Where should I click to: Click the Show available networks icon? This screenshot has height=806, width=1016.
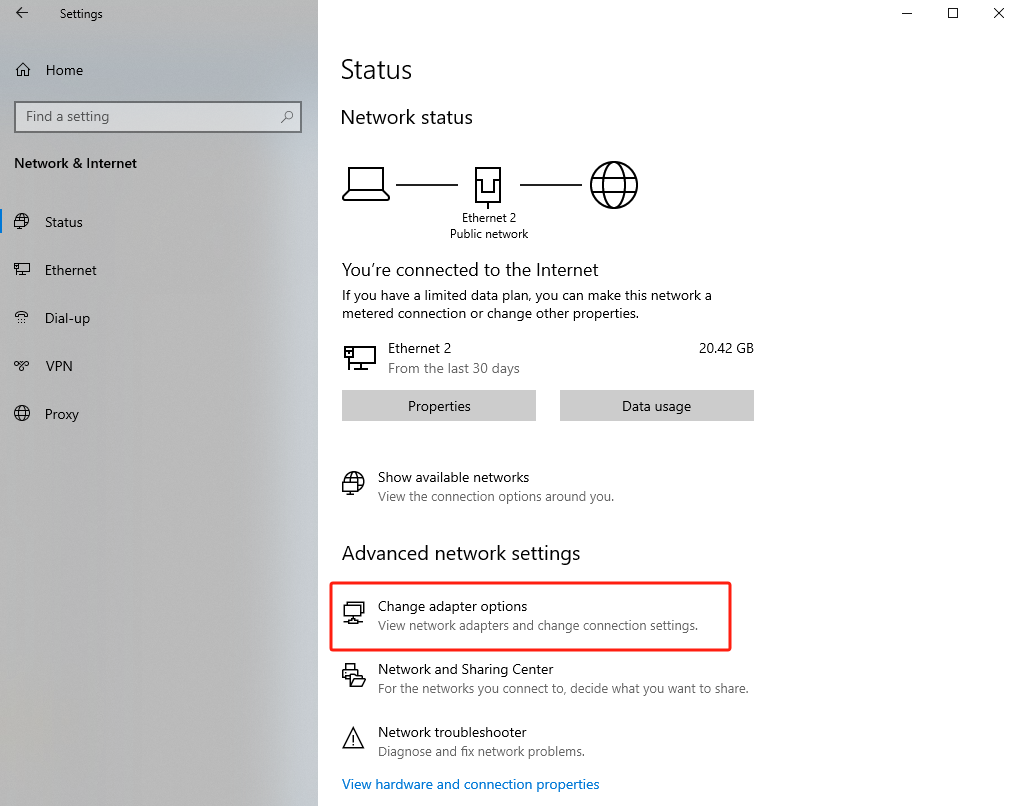[x=353, y=485]
